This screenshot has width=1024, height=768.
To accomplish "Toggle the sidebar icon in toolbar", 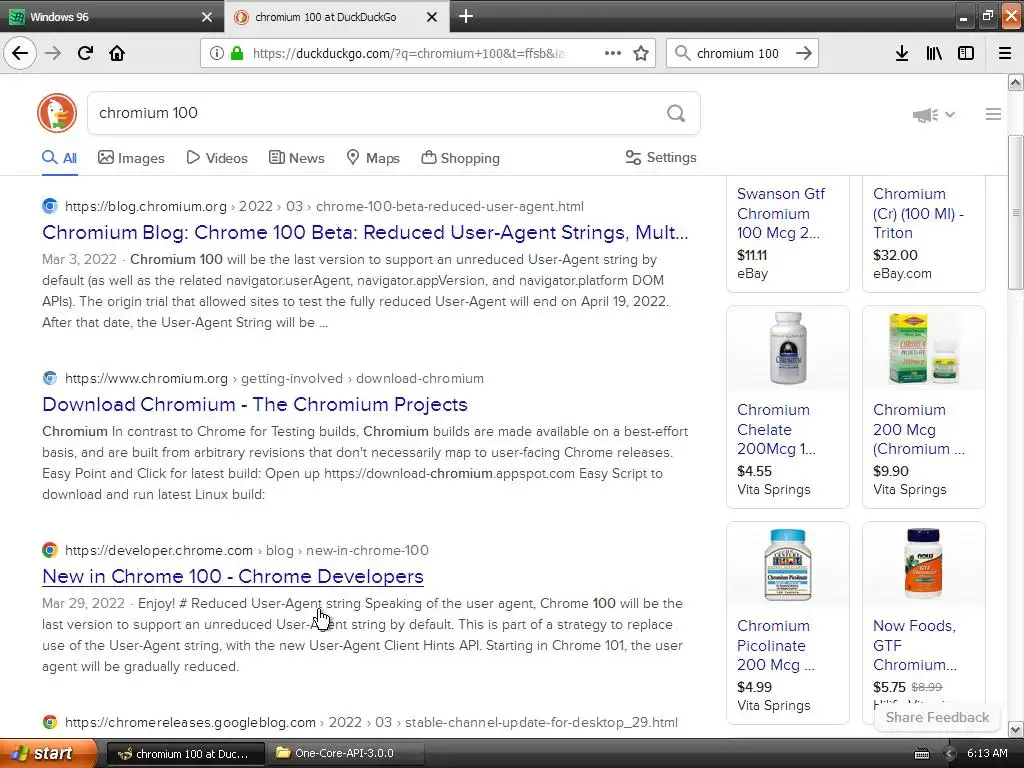I will pyautogui.click(x=966, y=54).
